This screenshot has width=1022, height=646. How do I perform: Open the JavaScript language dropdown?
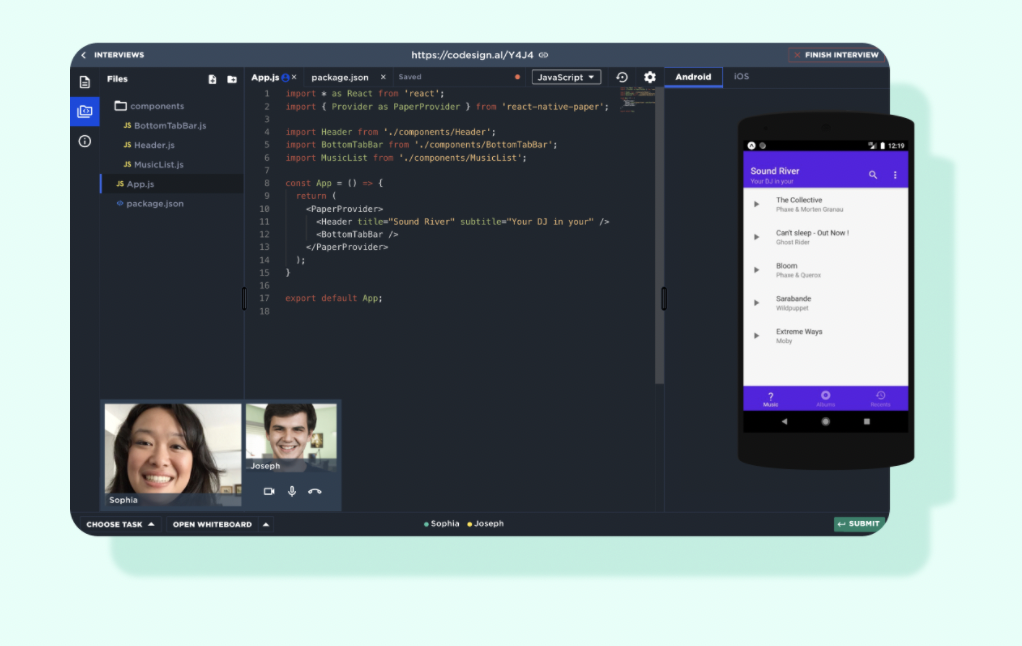pyautogui.click(x=566, y=77)
